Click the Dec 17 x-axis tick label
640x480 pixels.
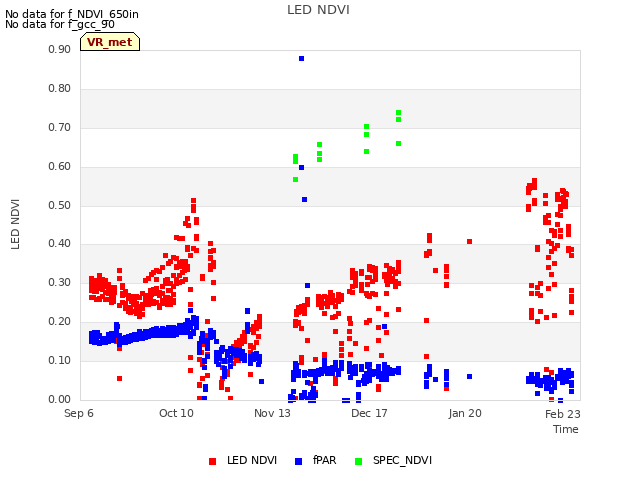click(369, 413)
